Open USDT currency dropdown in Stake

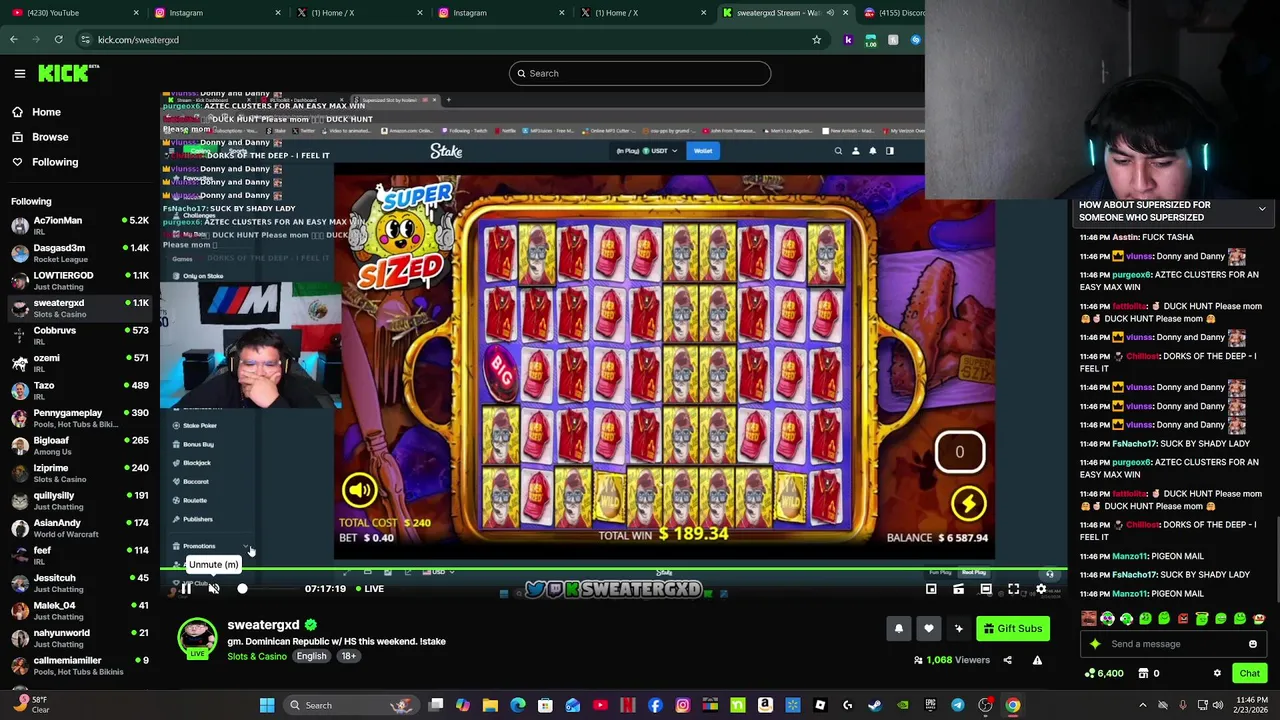pos(661,151)
